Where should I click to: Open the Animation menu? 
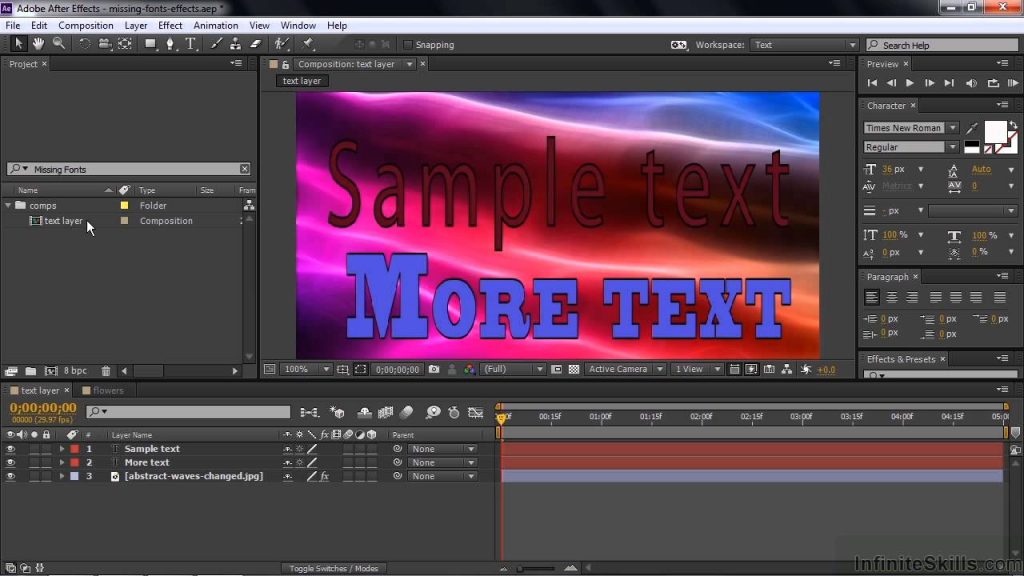(216, 25)
